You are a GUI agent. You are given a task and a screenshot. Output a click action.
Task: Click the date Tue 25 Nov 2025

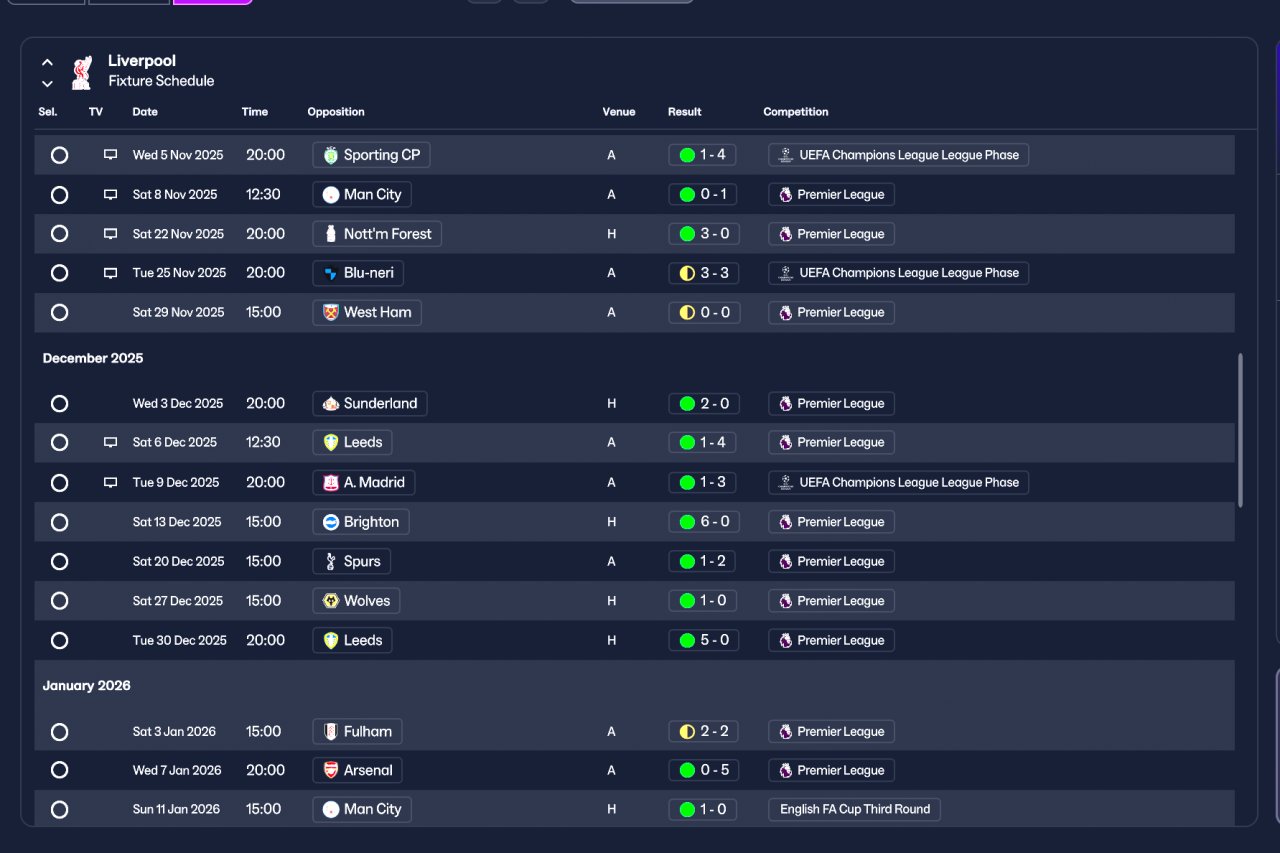coord(180,273)
